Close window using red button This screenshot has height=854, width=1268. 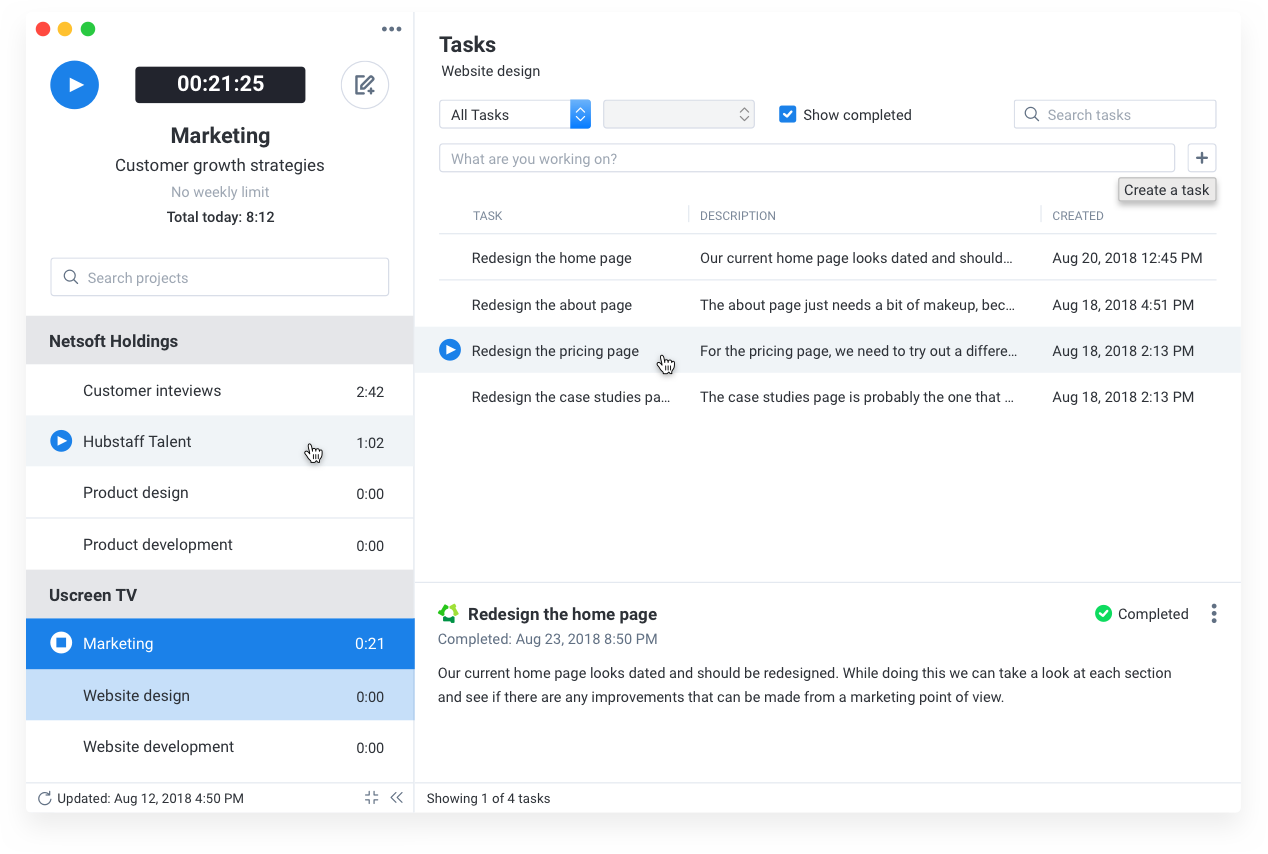[43, 29]
